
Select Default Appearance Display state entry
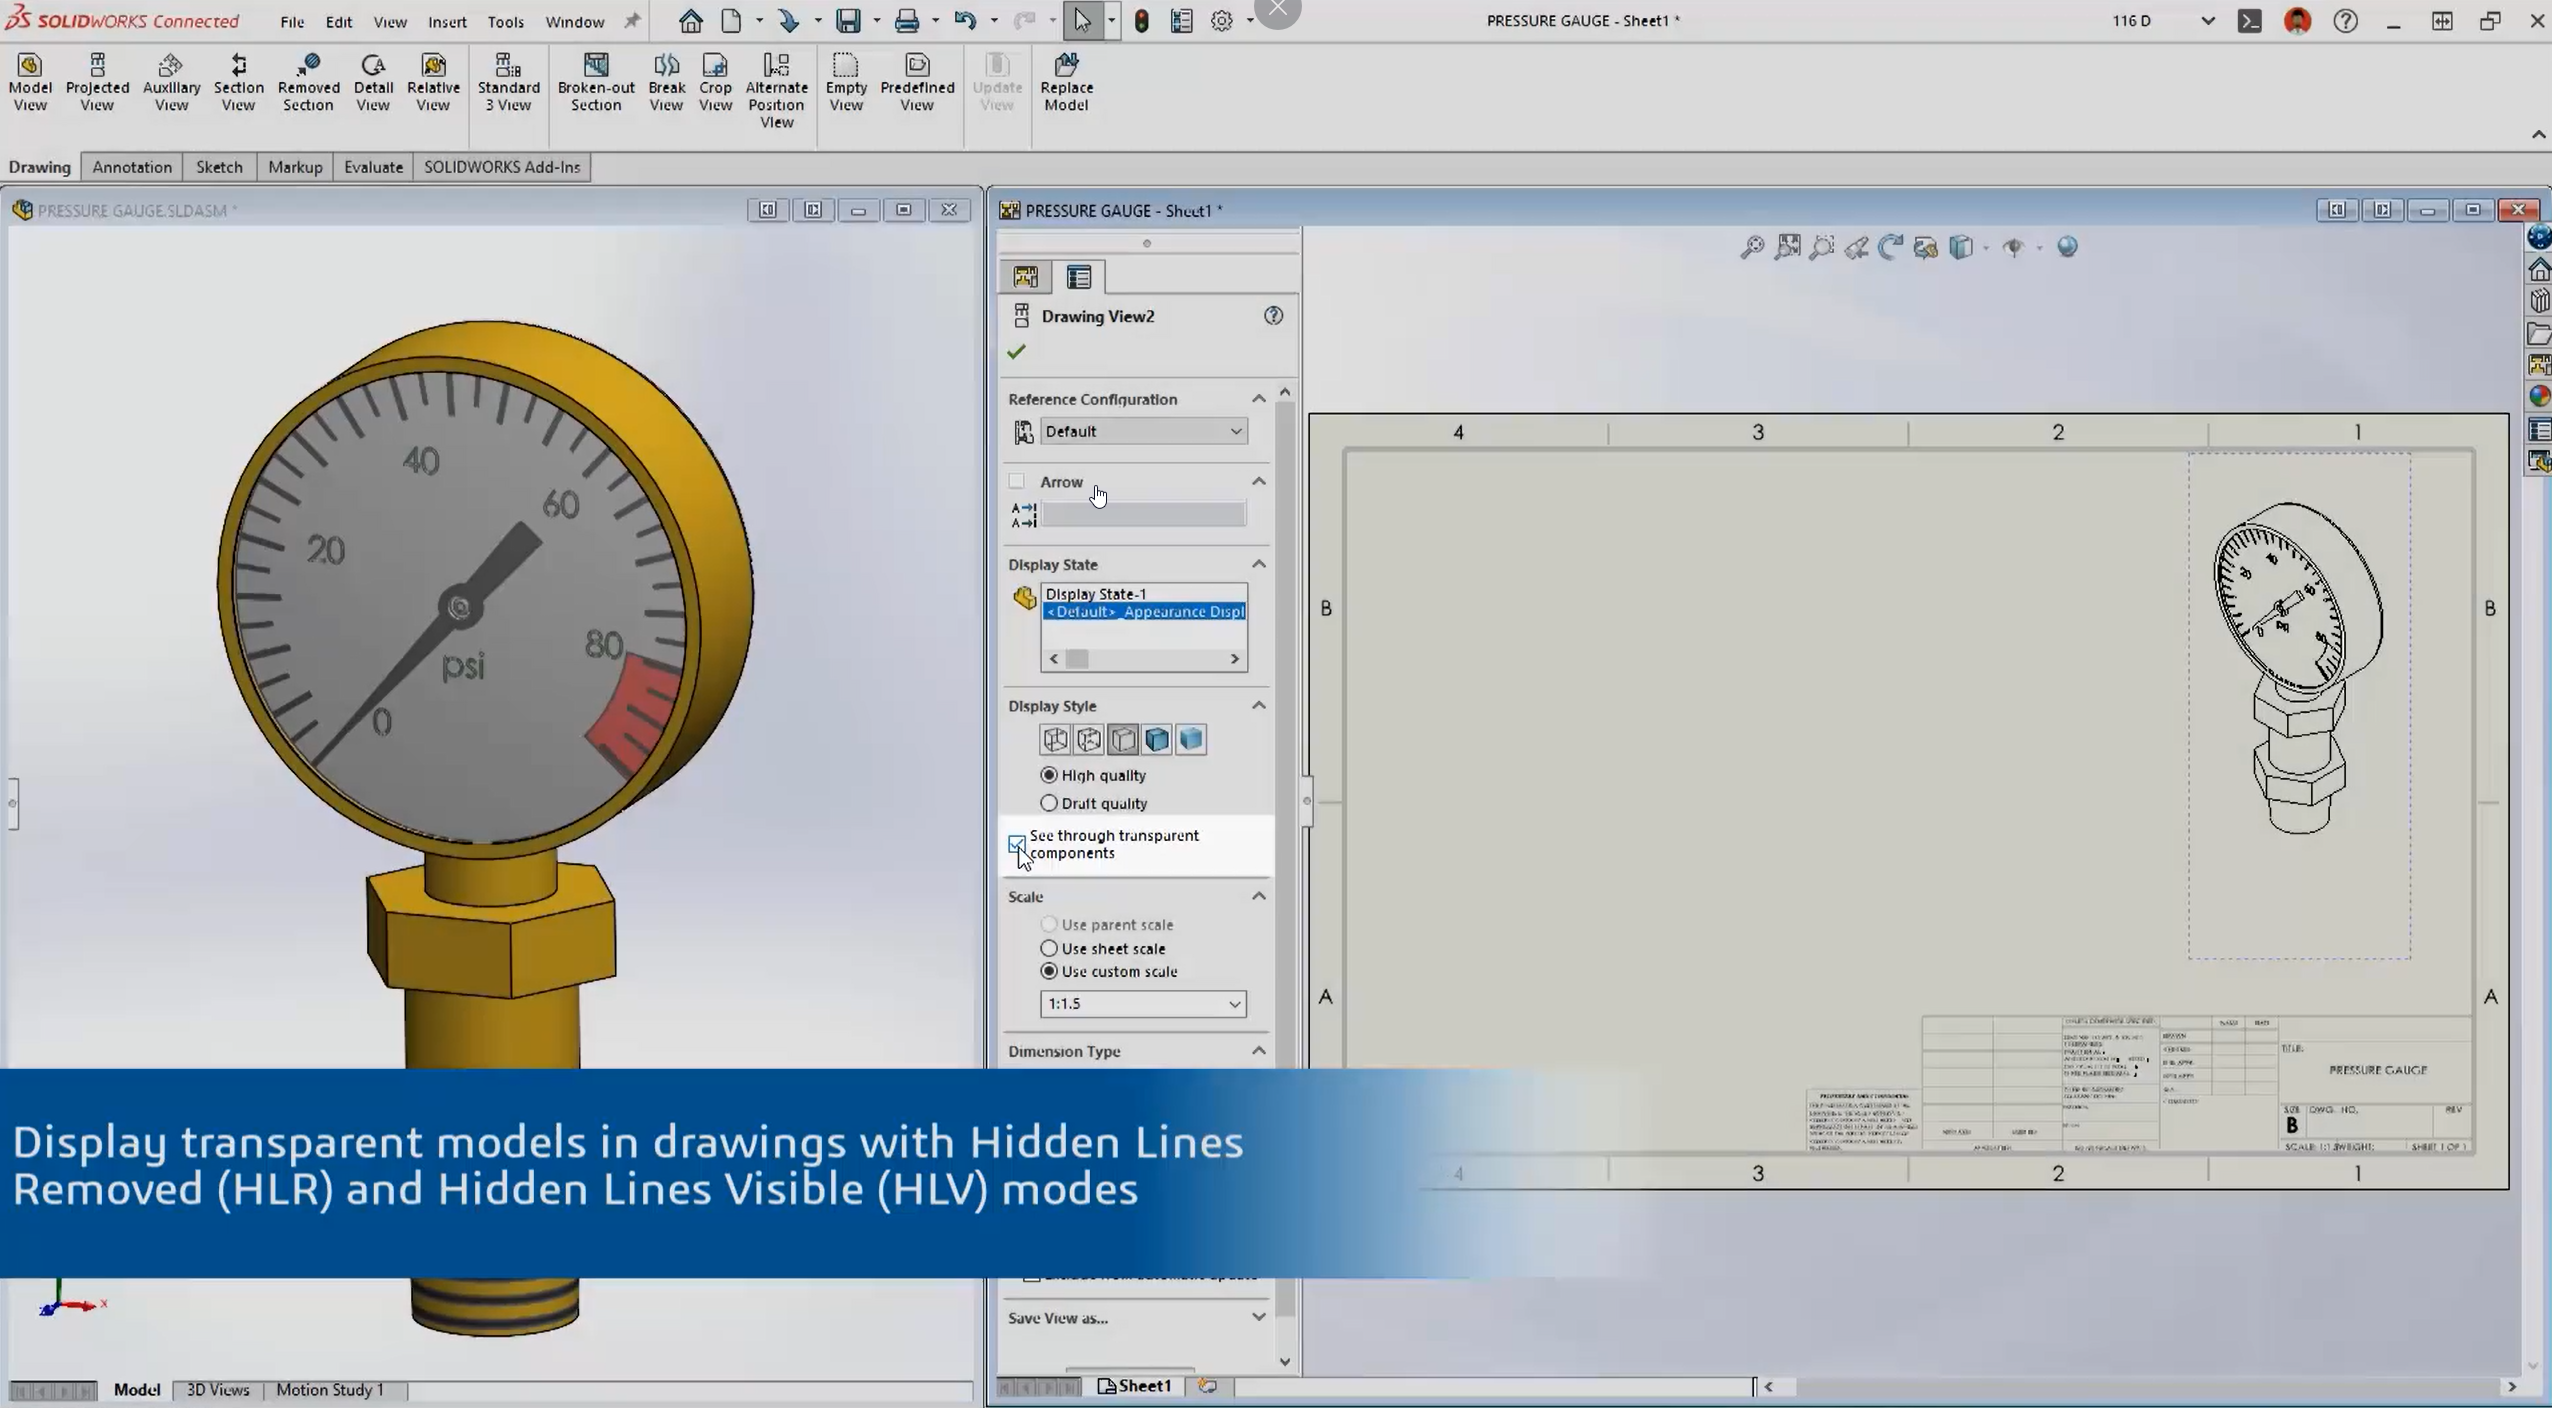[x=1144, y=612]
